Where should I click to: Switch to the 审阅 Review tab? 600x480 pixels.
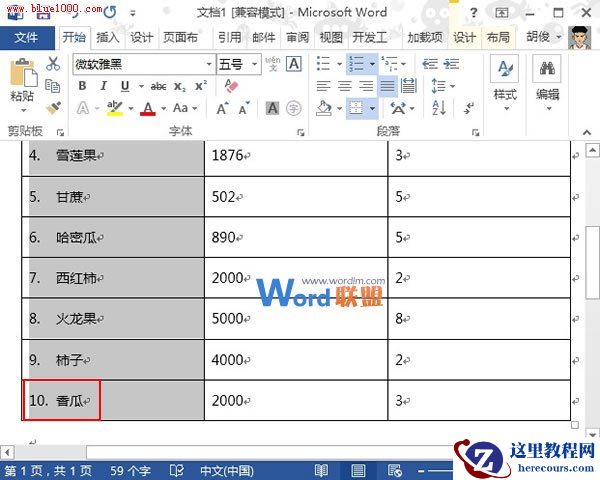(x=297, y=38)
